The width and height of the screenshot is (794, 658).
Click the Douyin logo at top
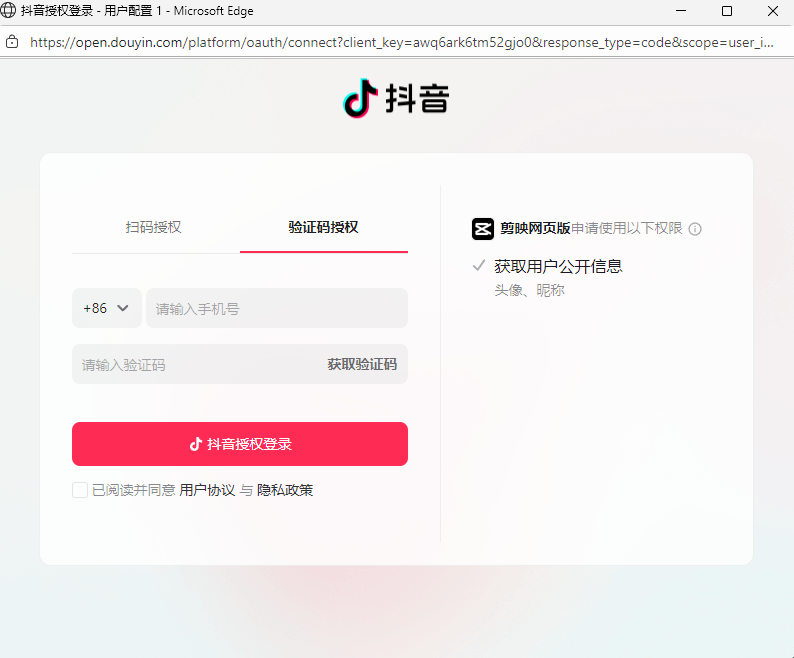(396, 98)
